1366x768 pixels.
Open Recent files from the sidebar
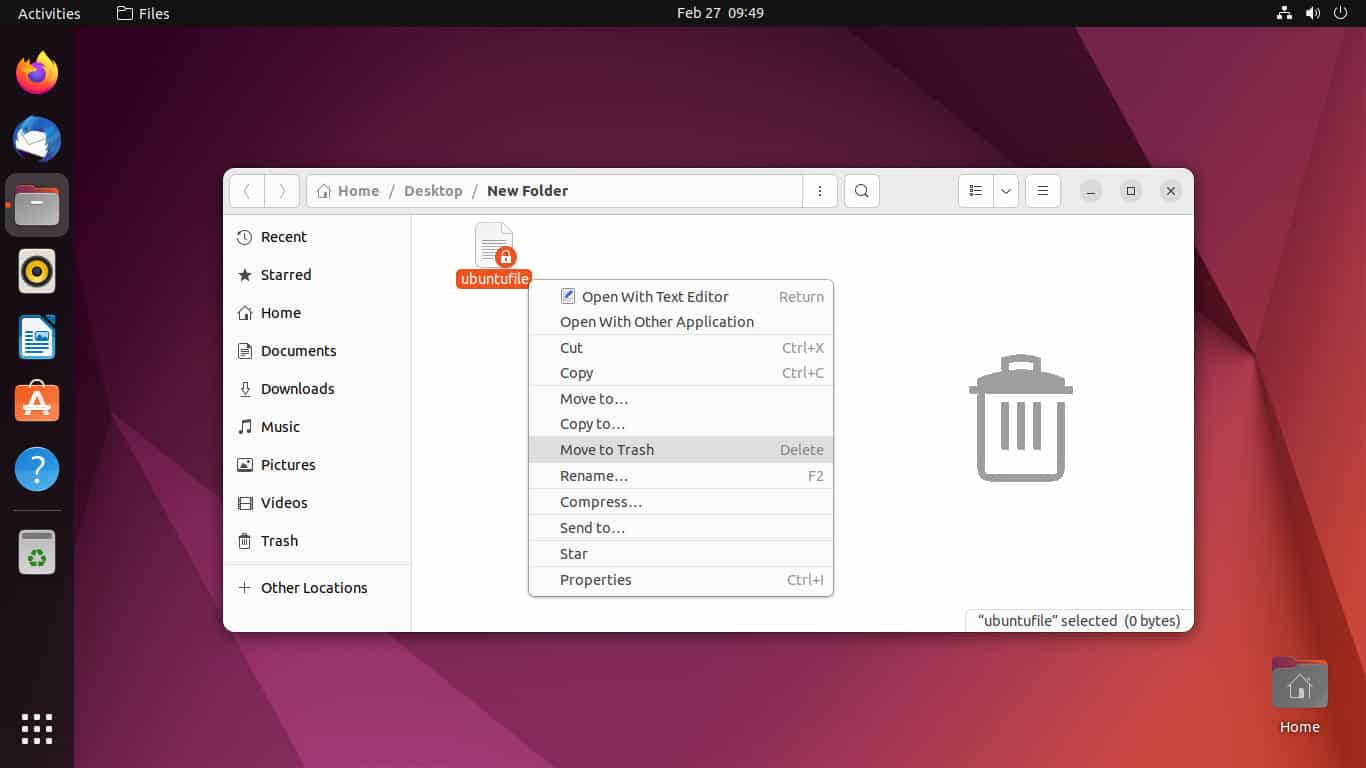pos(283,237)
